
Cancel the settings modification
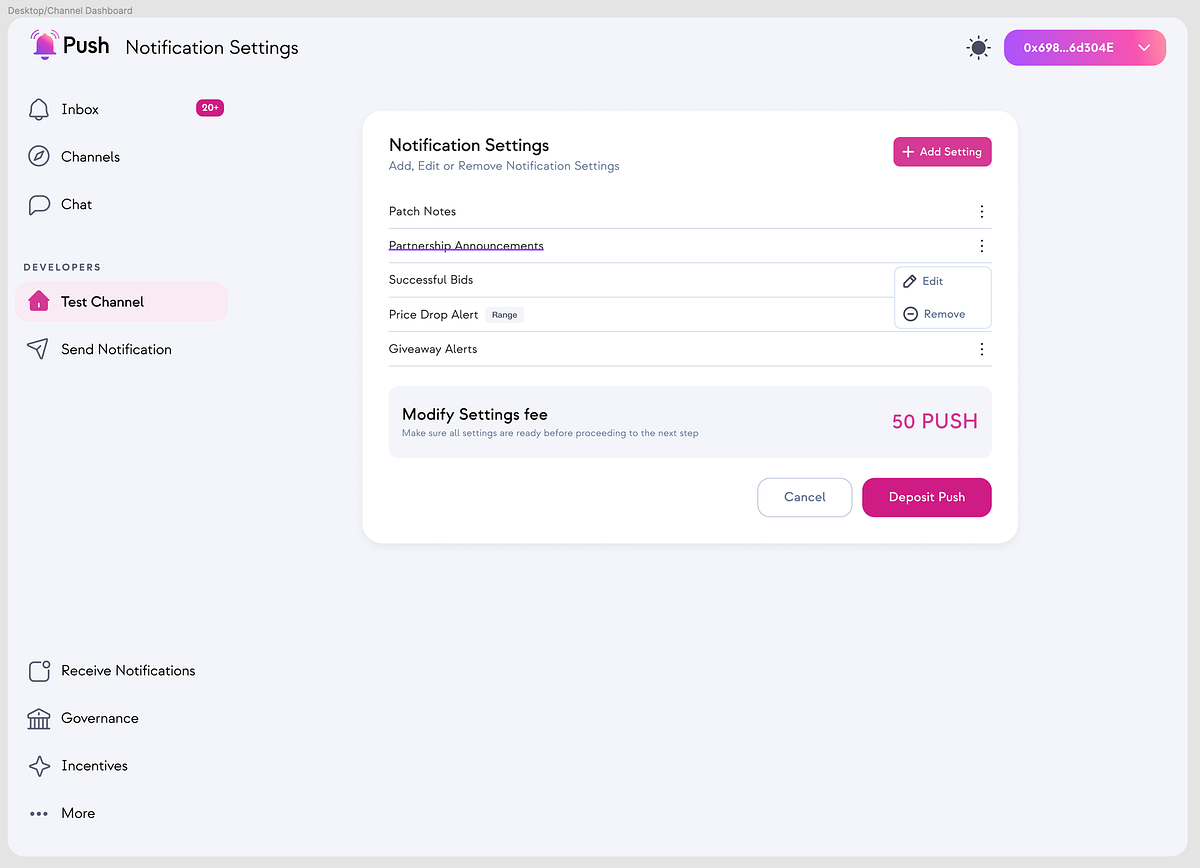804,497
